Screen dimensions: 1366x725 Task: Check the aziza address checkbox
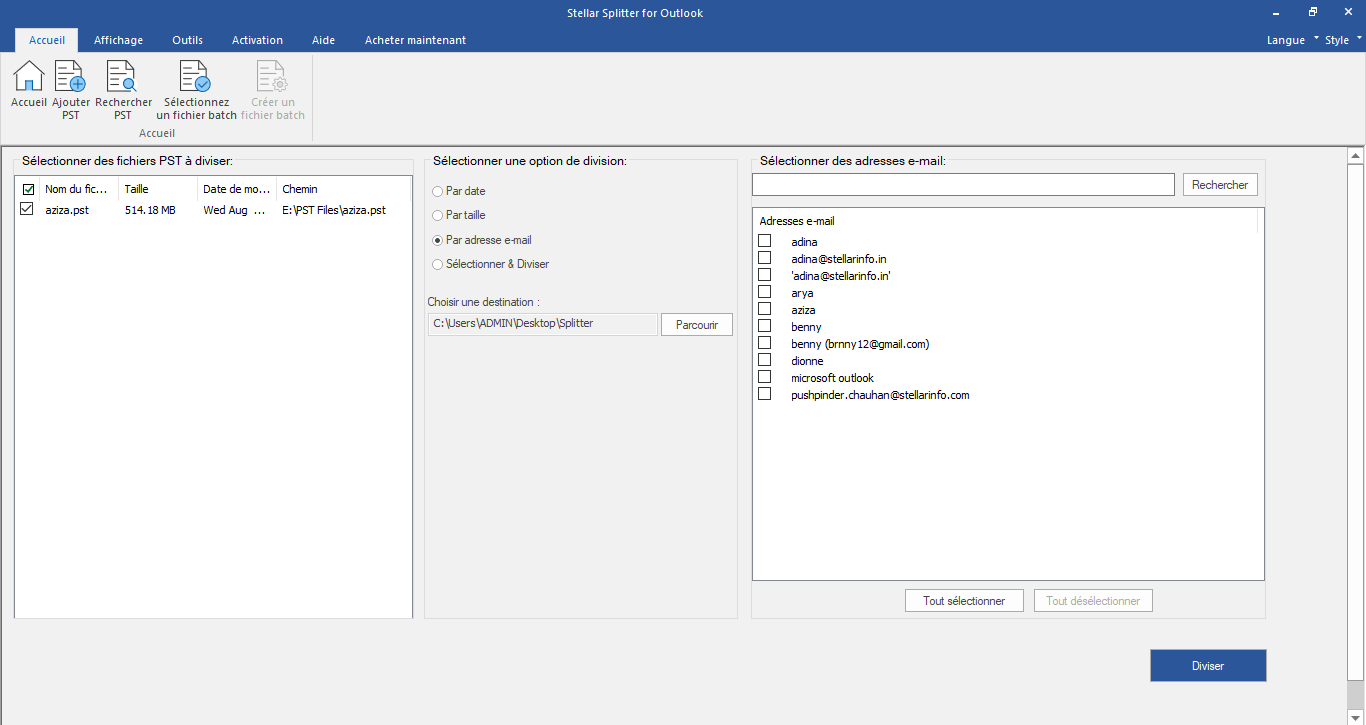pyautogui.click(x=765, y=309)
